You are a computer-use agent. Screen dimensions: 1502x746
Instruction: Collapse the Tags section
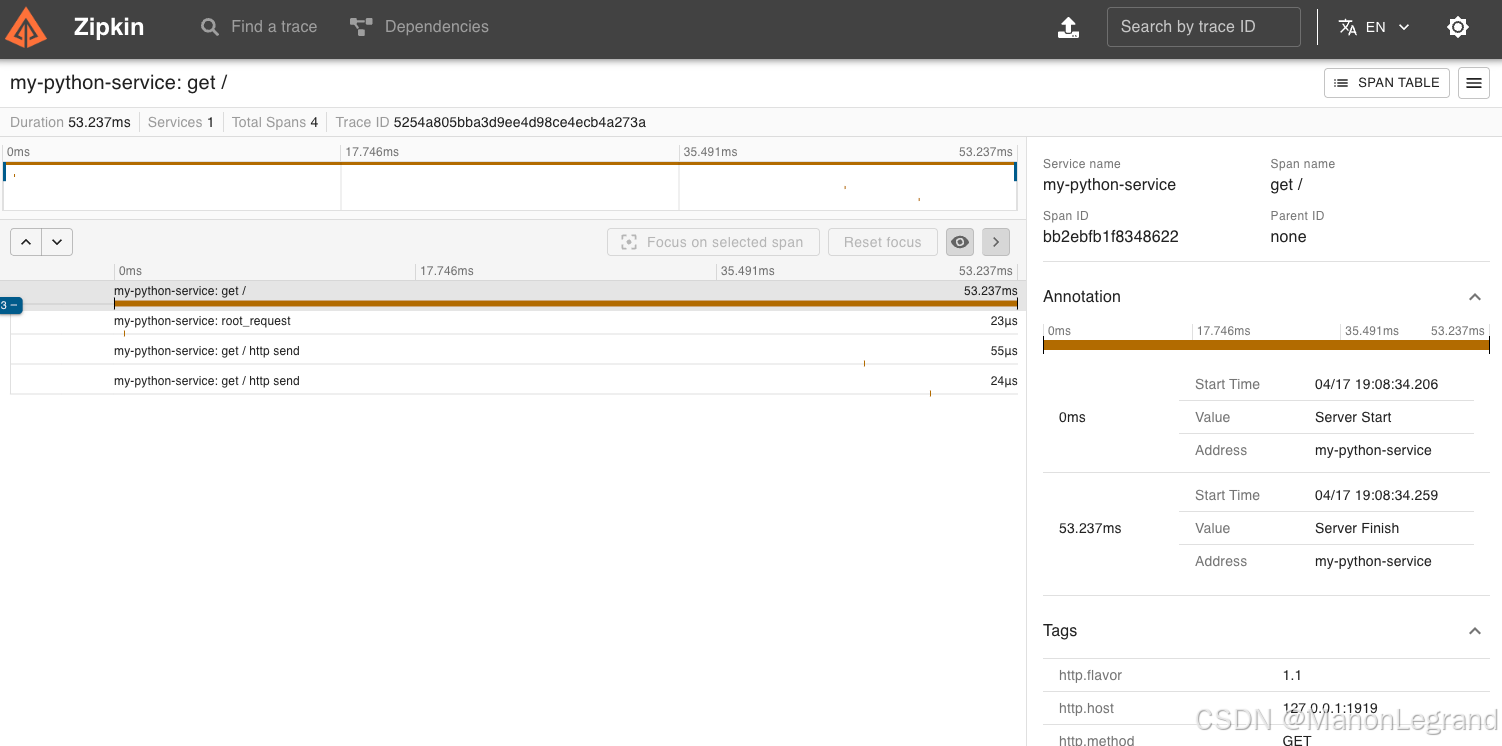tap(1474, 631)
